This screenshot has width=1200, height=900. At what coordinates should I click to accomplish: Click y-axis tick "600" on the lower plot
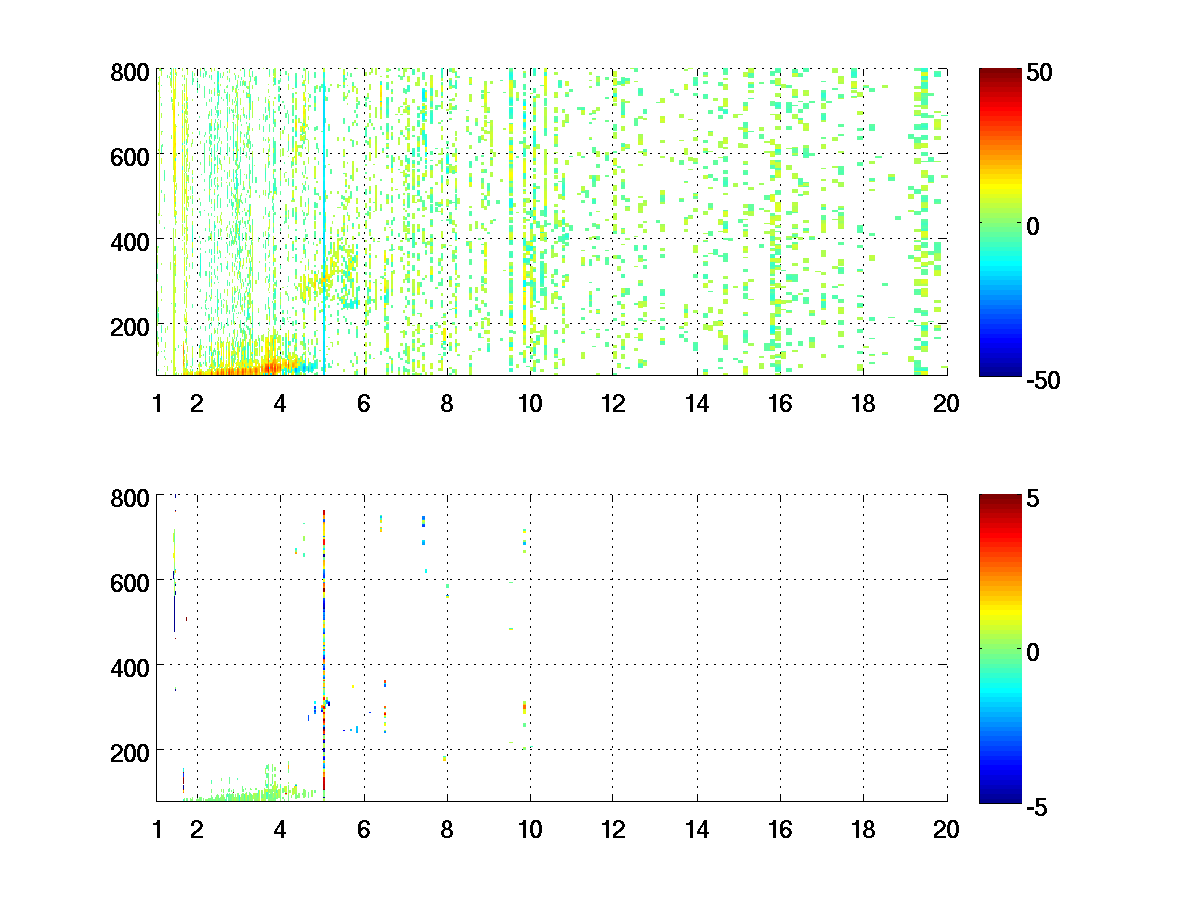click(x=130, y=581)
